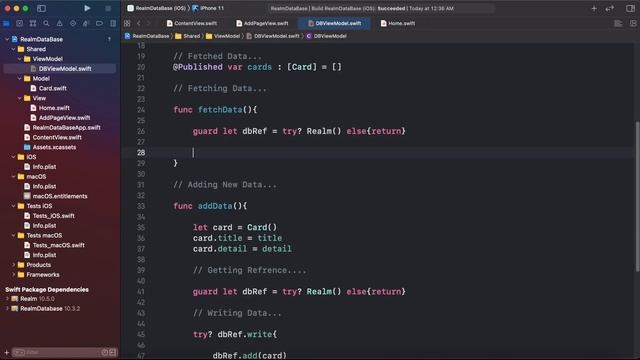
Task: Open the Debug navigator
Action: pyautogui.click(x=86, y=23)
